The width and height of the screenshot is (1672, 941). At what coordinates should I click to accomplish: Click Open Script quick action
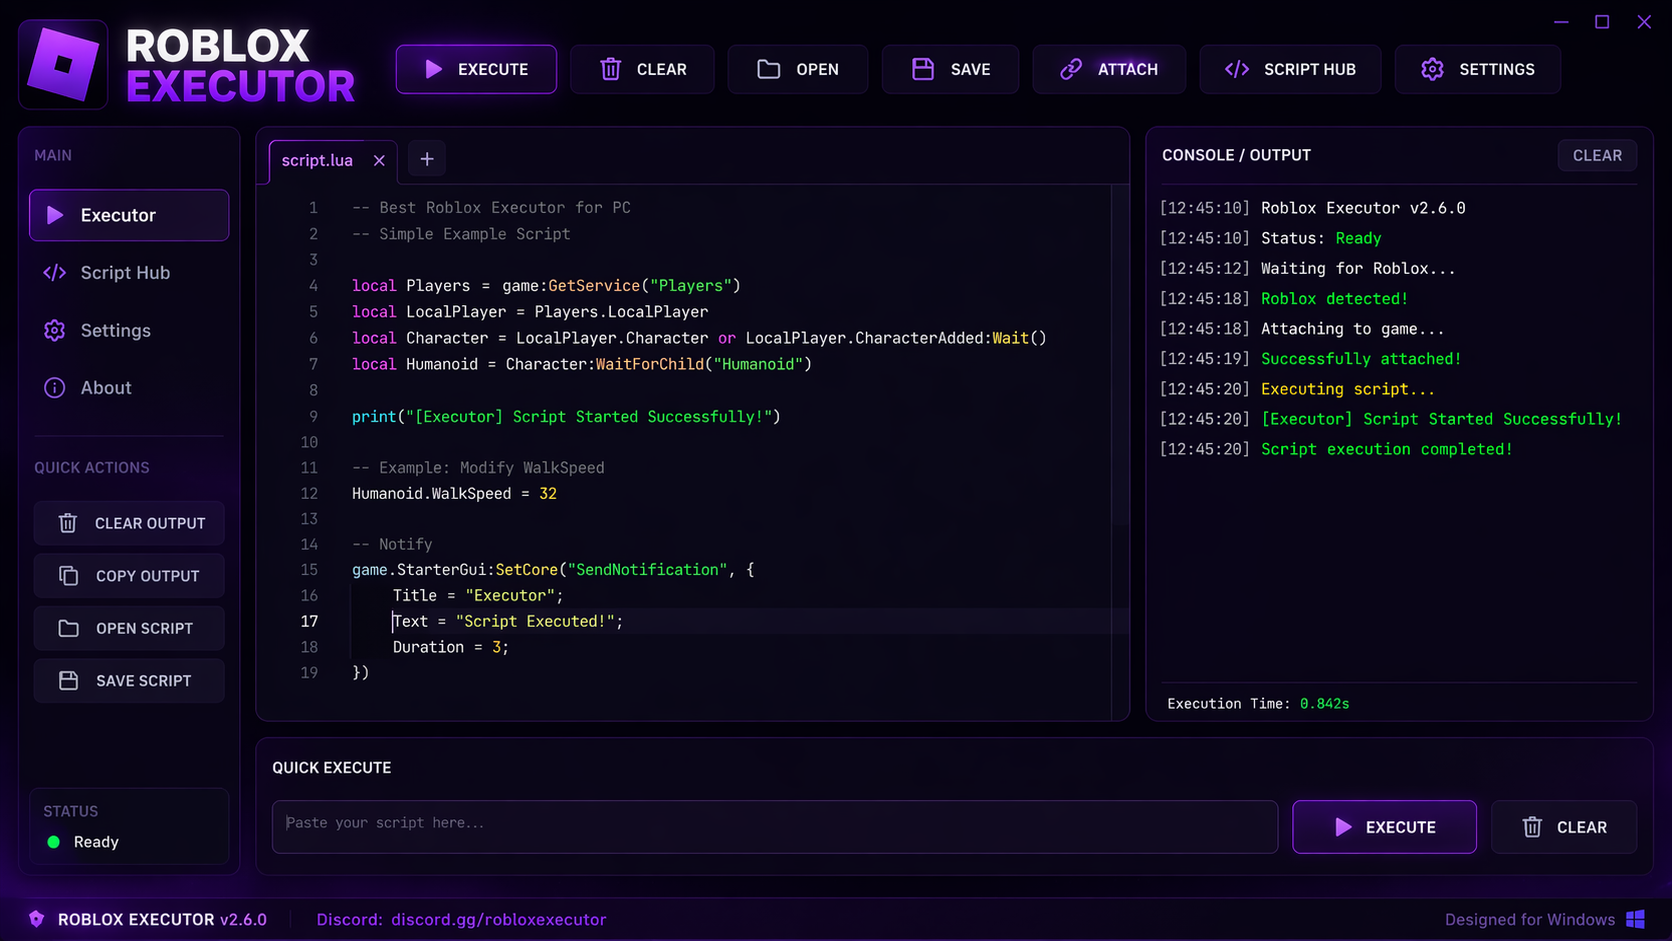[x=129, y=628]
